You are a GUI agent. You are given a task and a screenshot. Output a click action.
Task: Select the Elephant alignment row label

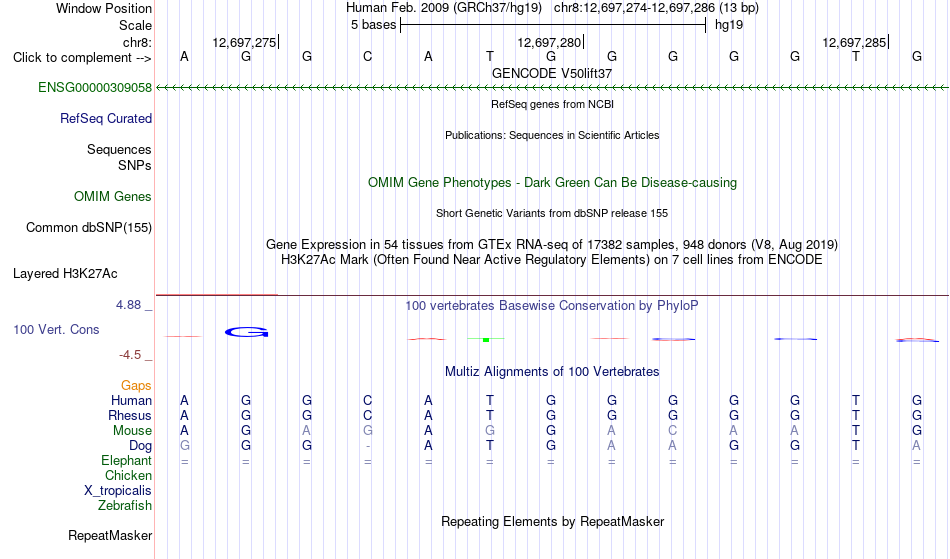[x=126, y=460]
